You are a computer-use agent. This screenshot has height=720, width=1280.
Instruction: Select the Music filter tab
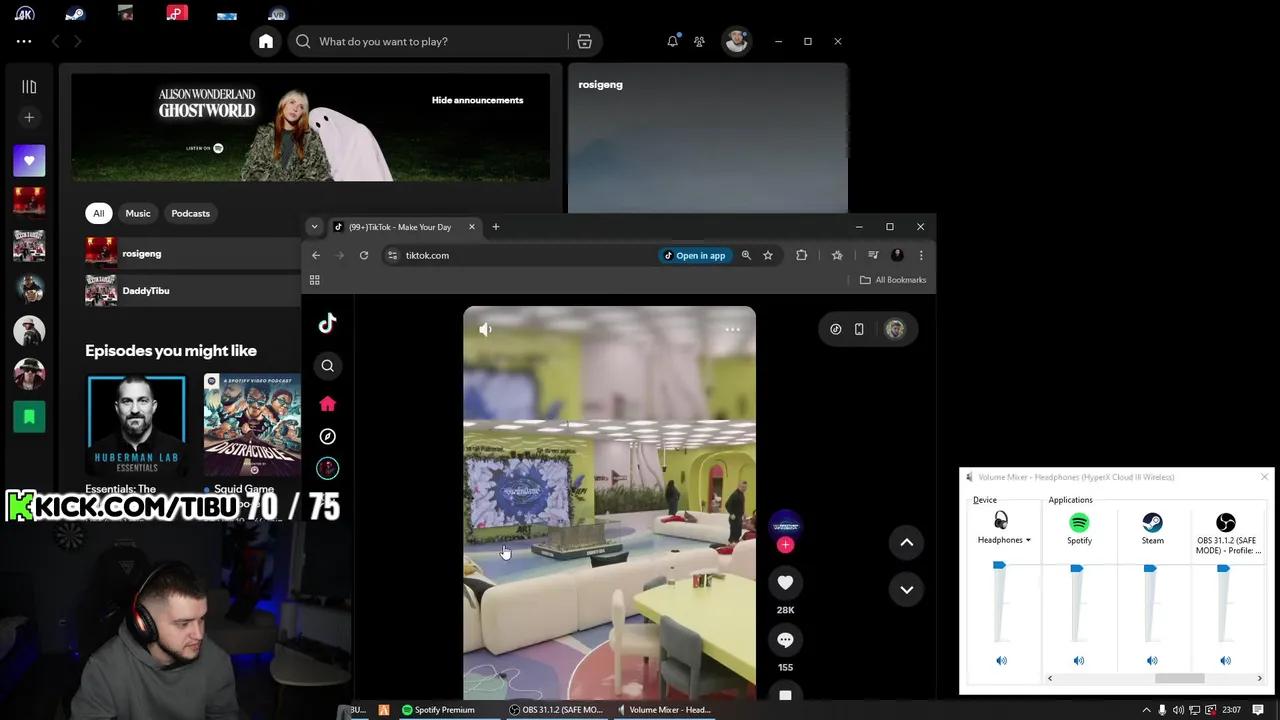(138, 213)
